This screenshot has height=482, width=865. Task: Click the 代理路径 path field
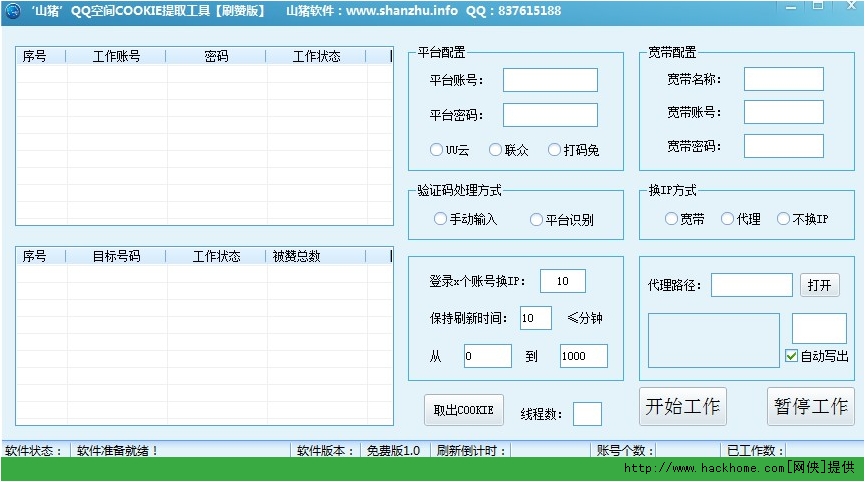pyautogui.click(x=751, y=285)
